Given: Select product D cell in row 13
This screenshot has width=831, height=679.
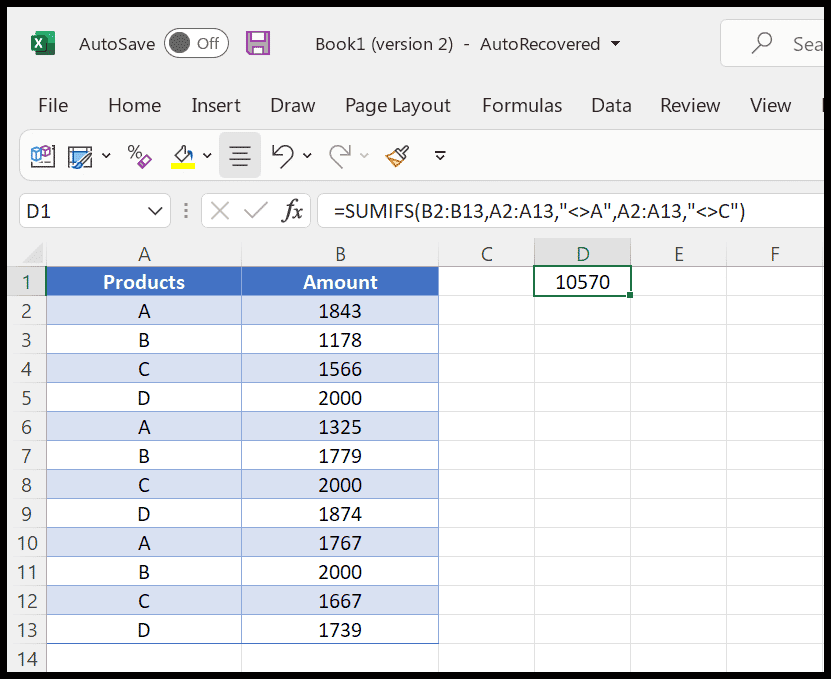Looking at the screenshot, I should tap(144, 630).
